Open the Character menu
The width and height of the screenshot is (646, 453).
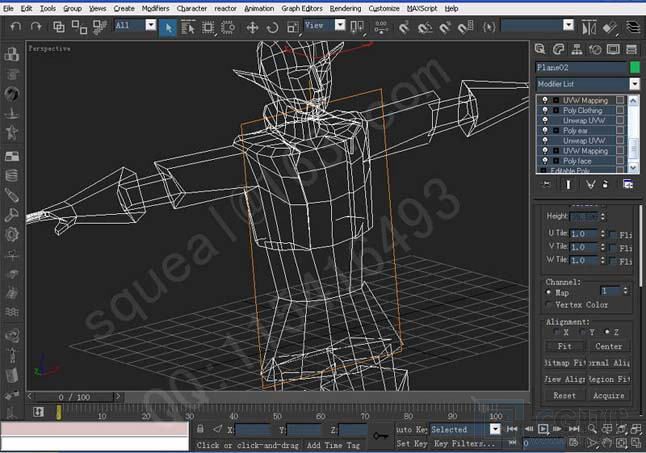[192, 8]
